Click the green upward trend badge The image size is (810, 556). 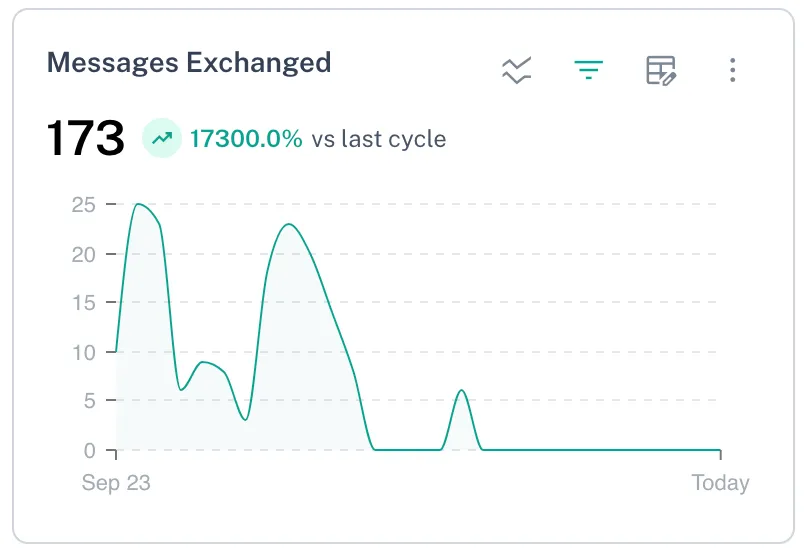pyautogui.click(x=162, y=139)
